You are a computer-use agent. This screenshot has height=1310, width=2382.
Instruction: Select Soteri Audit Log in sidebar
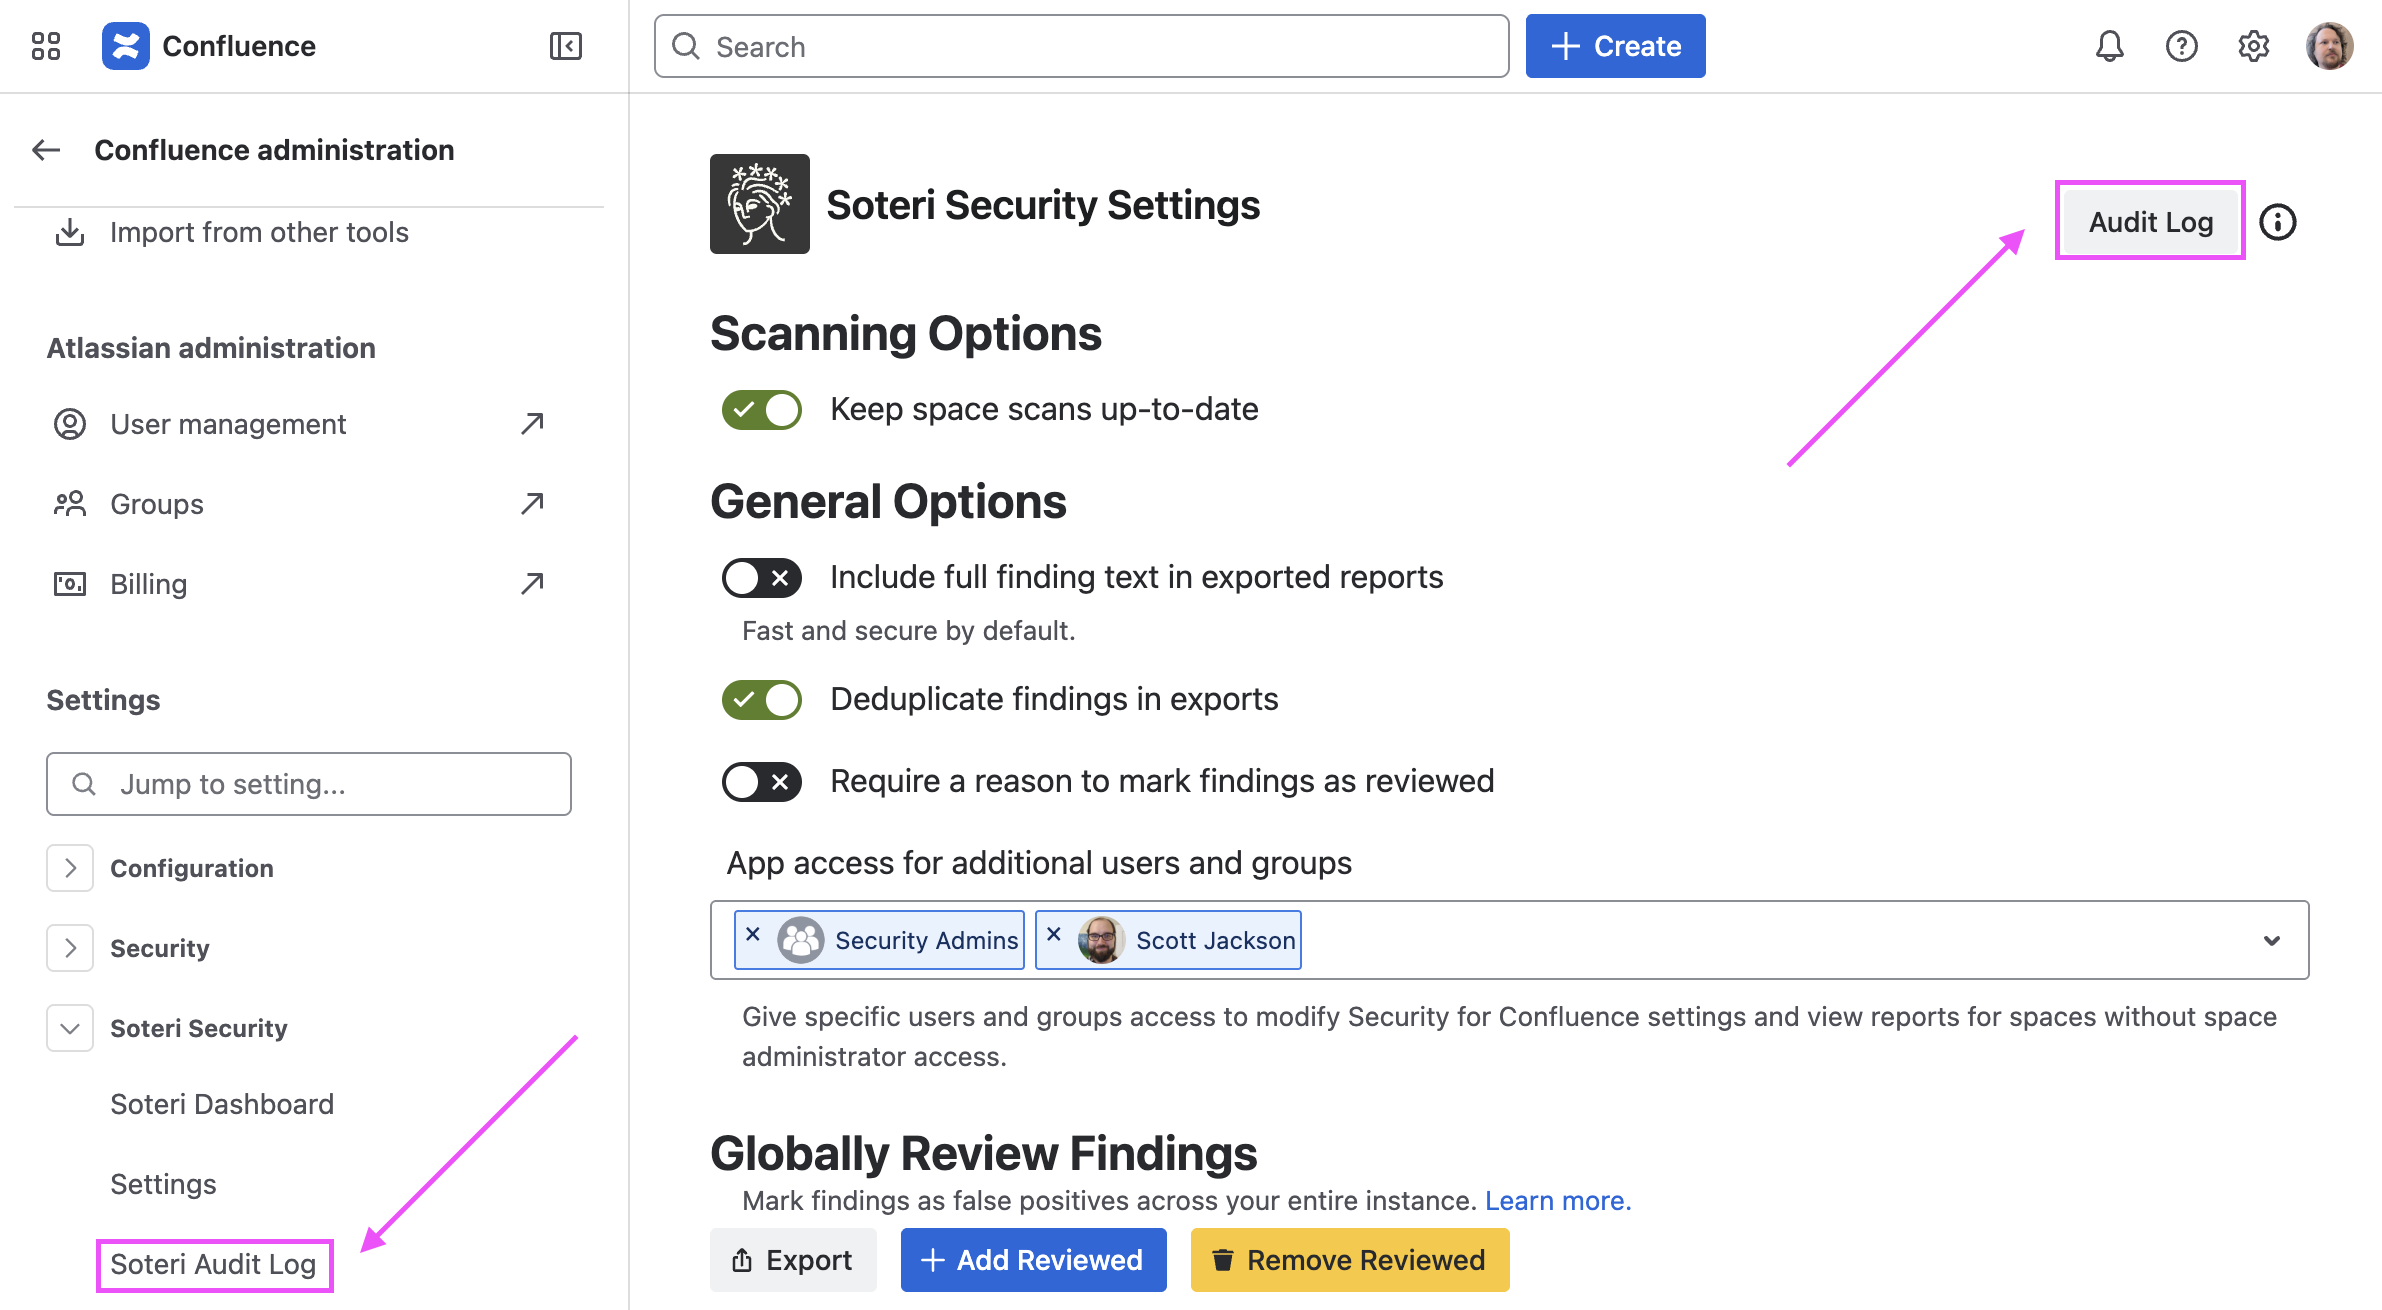coord(213,1264)
